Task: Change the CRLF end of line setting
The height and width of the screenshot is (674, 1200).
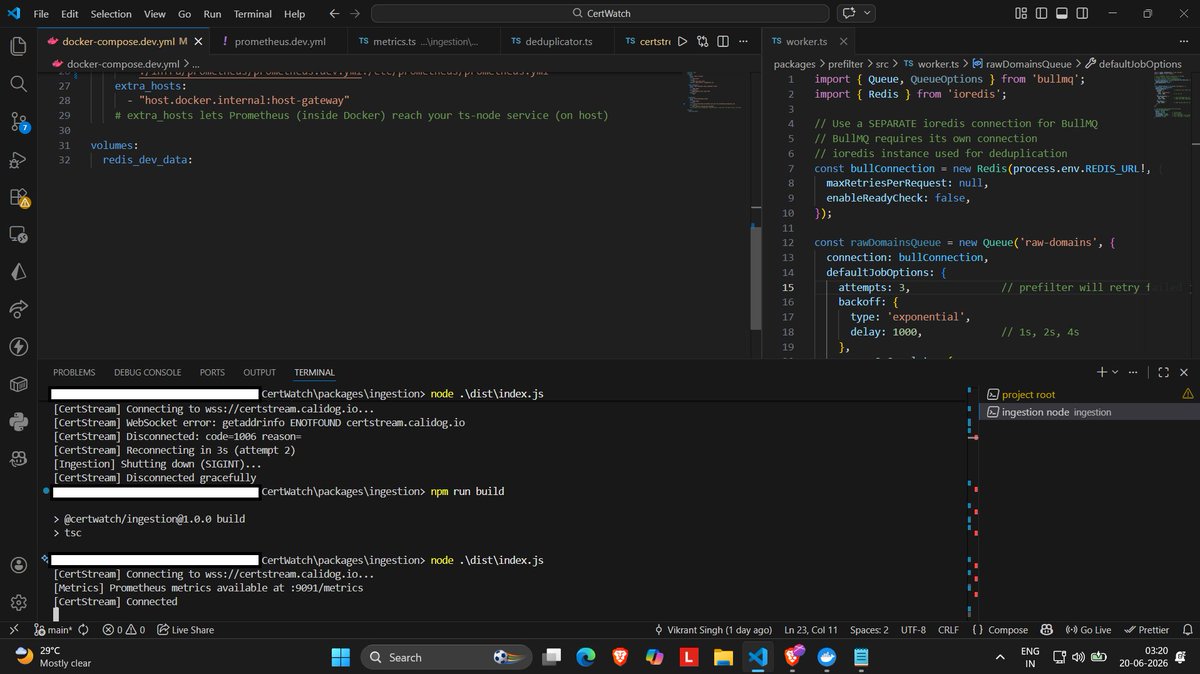Action: point(948,630)
